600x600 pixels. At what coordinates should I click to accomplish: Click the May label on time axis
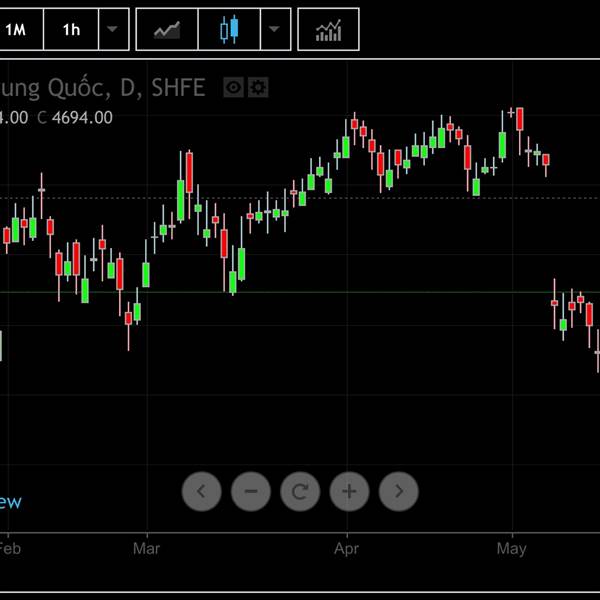(512, 549)
